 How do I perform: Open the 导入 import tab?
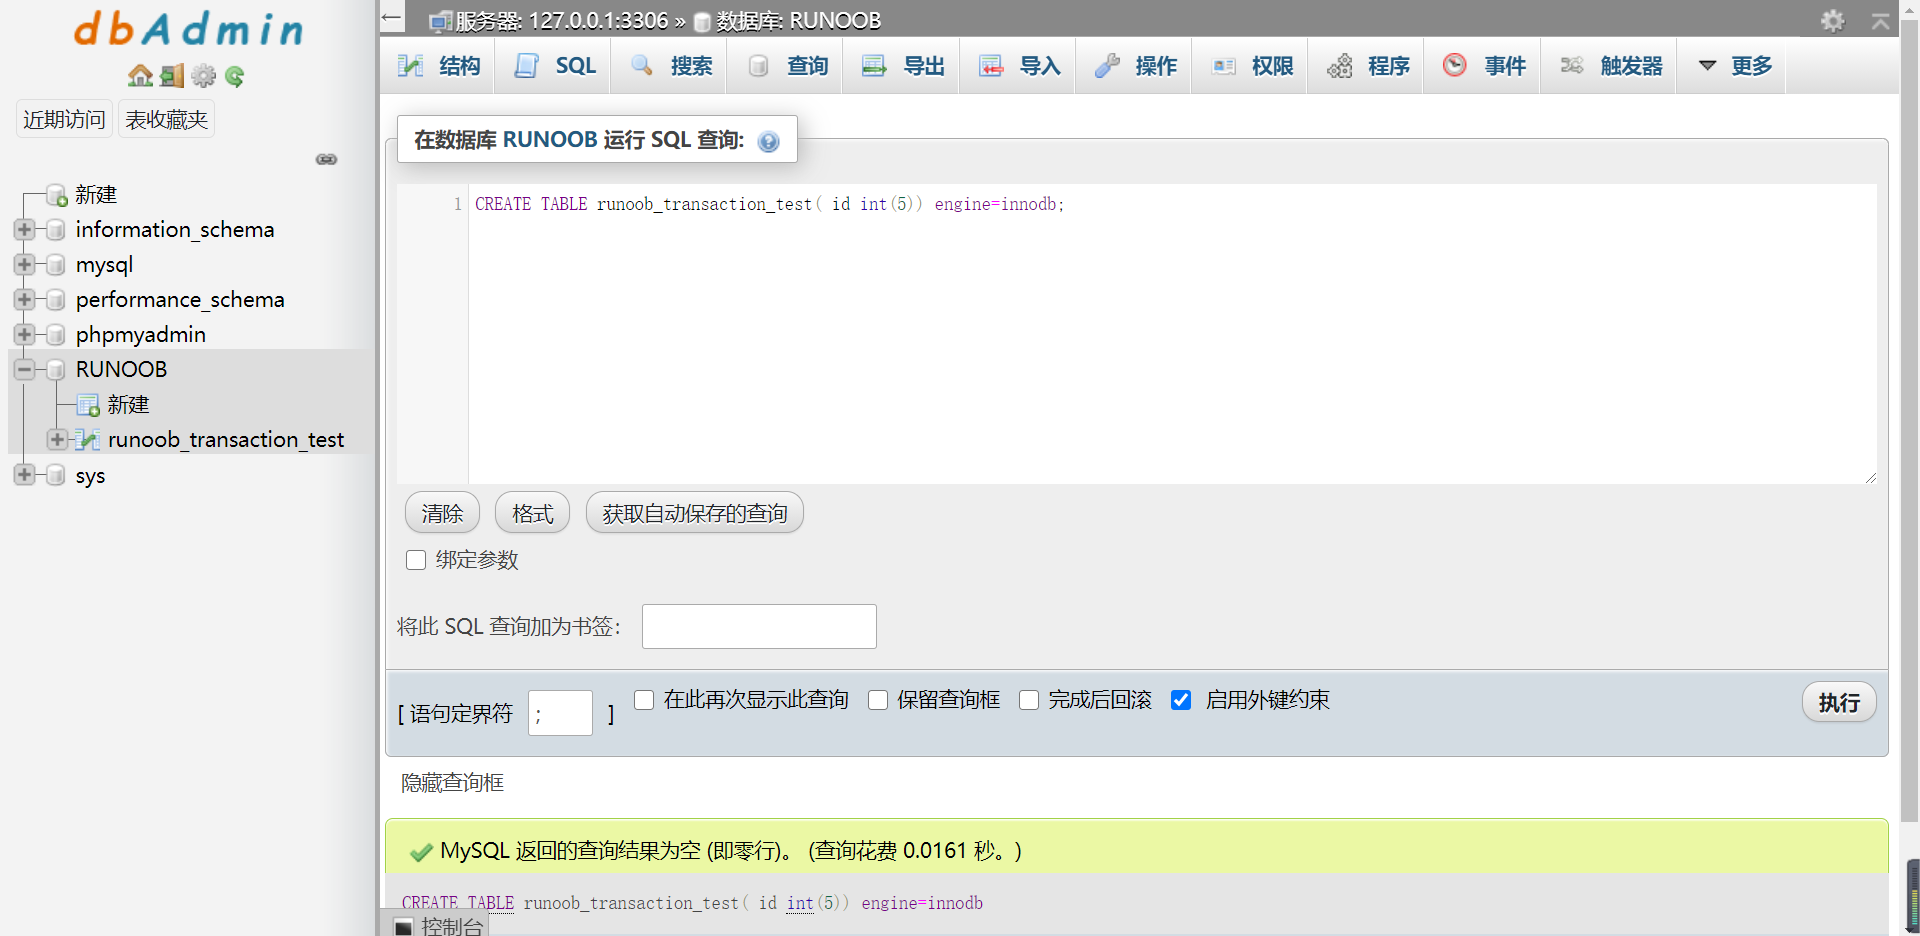pyautogui.click(x=1019, y=66)
